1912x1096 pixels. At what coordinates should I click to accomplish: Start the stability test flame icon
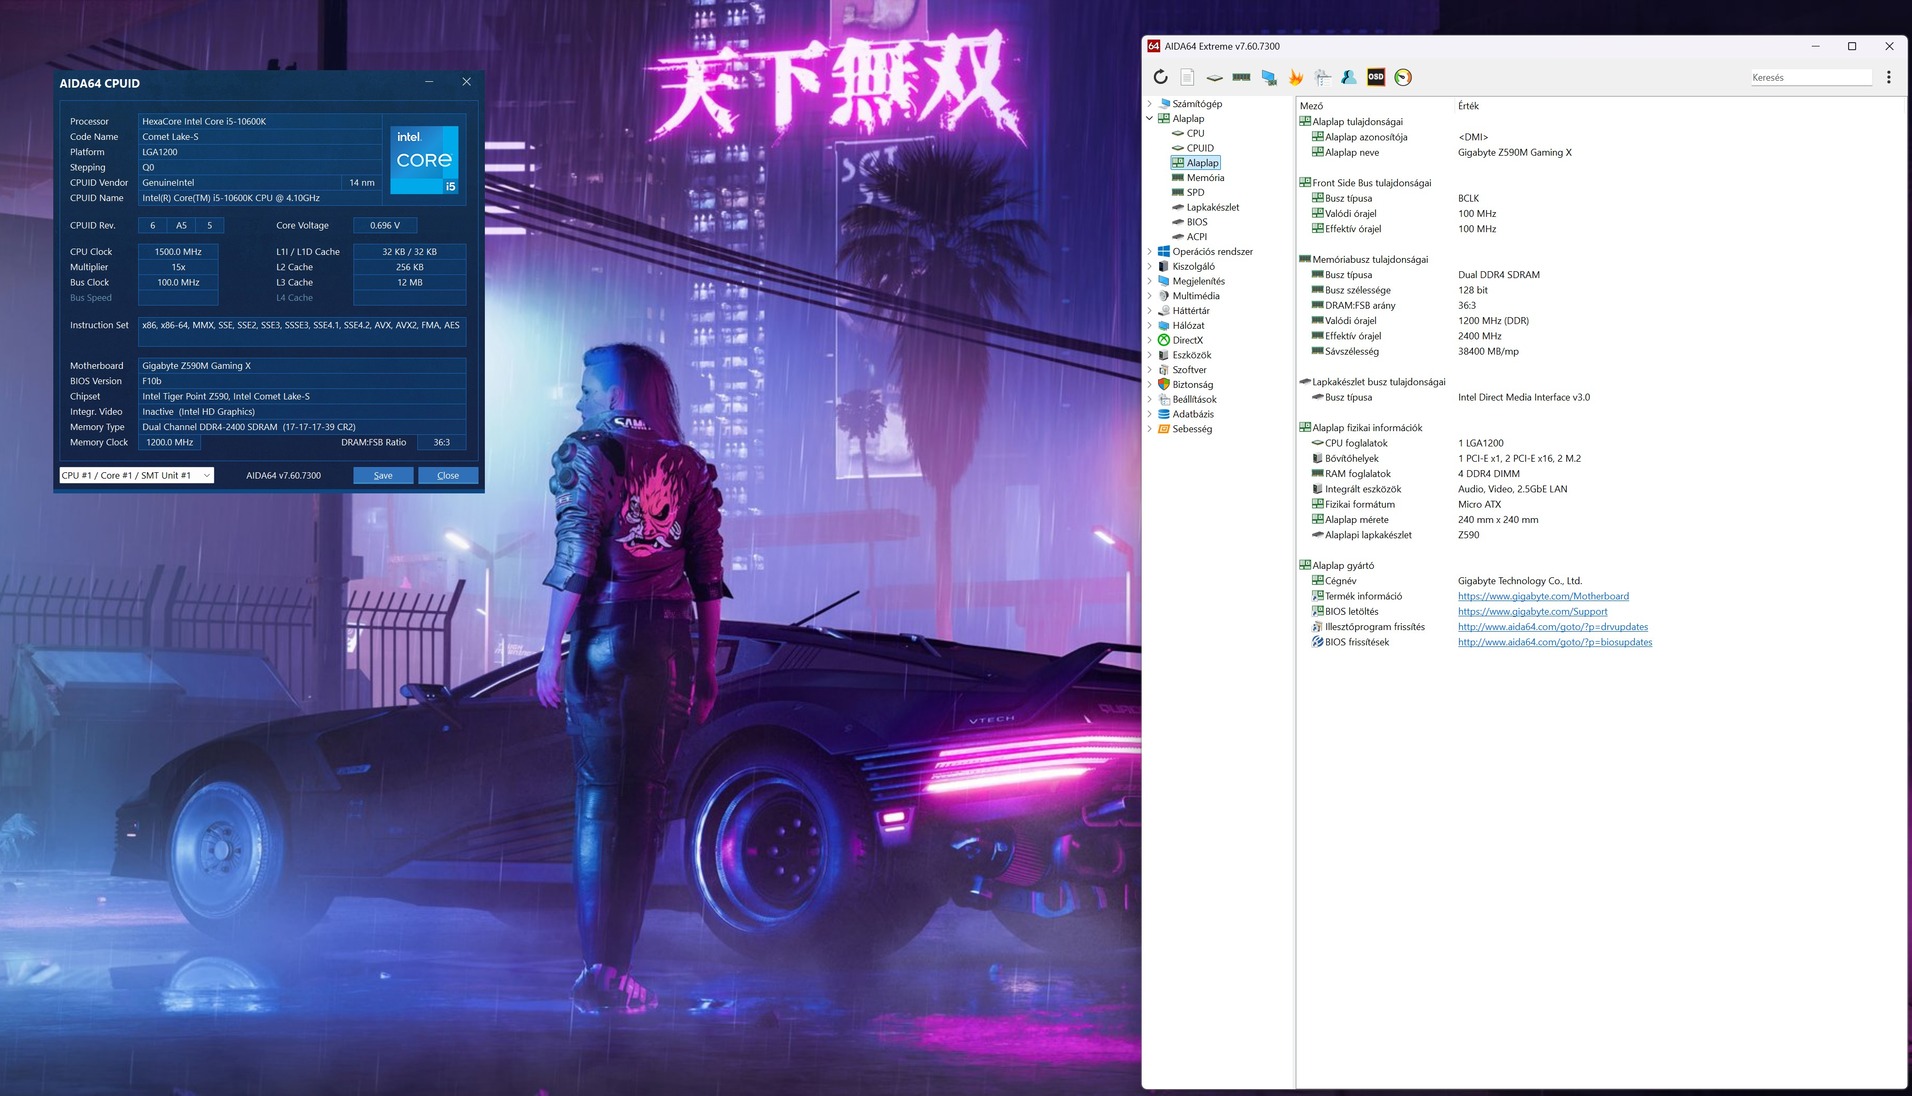1296,77
